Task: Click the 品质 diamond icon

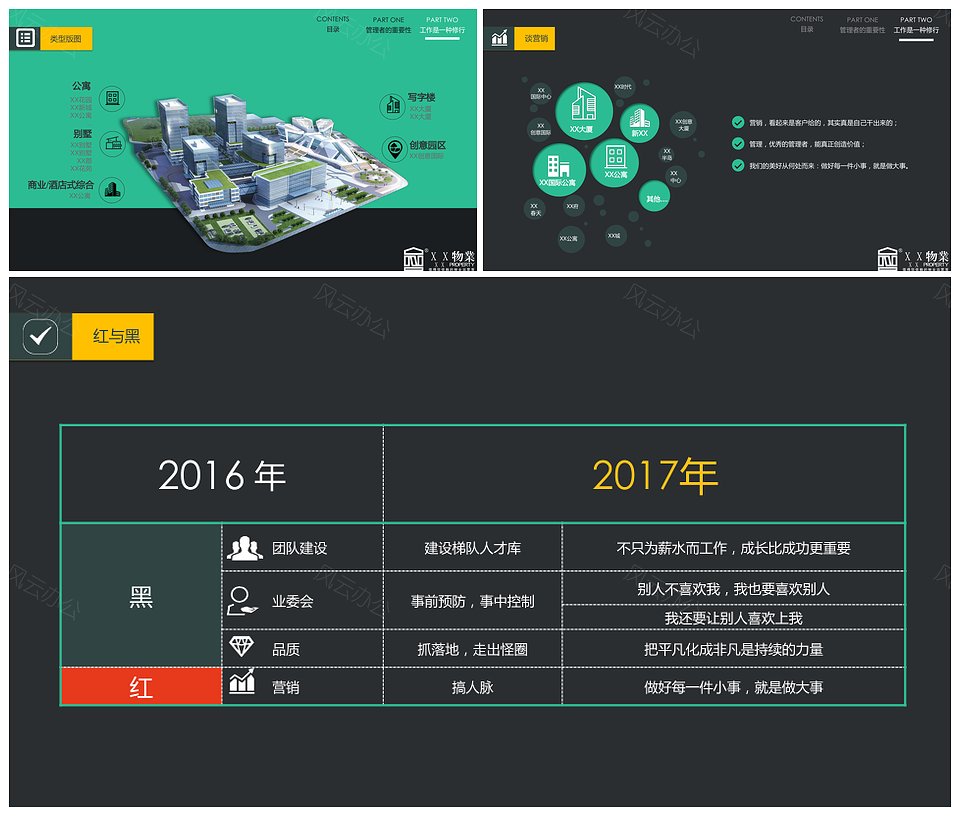Action: (x=241, y=646)
